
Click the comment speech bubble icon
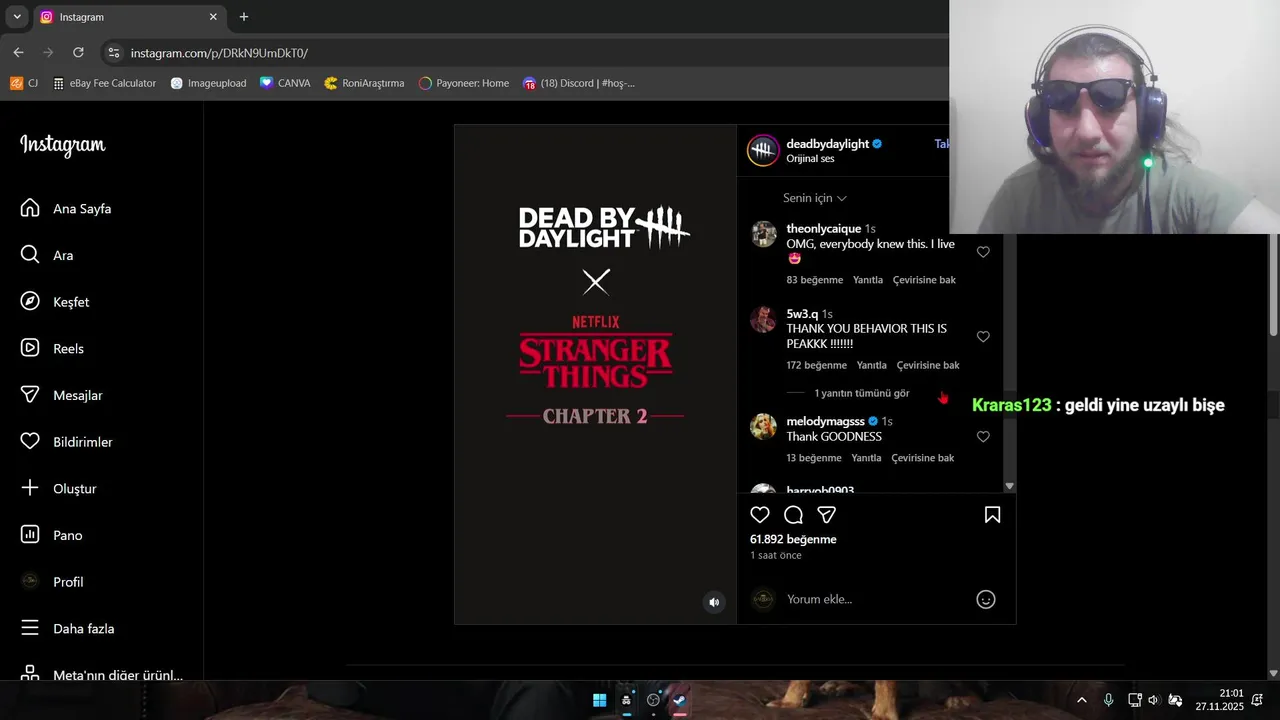(x=793, y=514)
